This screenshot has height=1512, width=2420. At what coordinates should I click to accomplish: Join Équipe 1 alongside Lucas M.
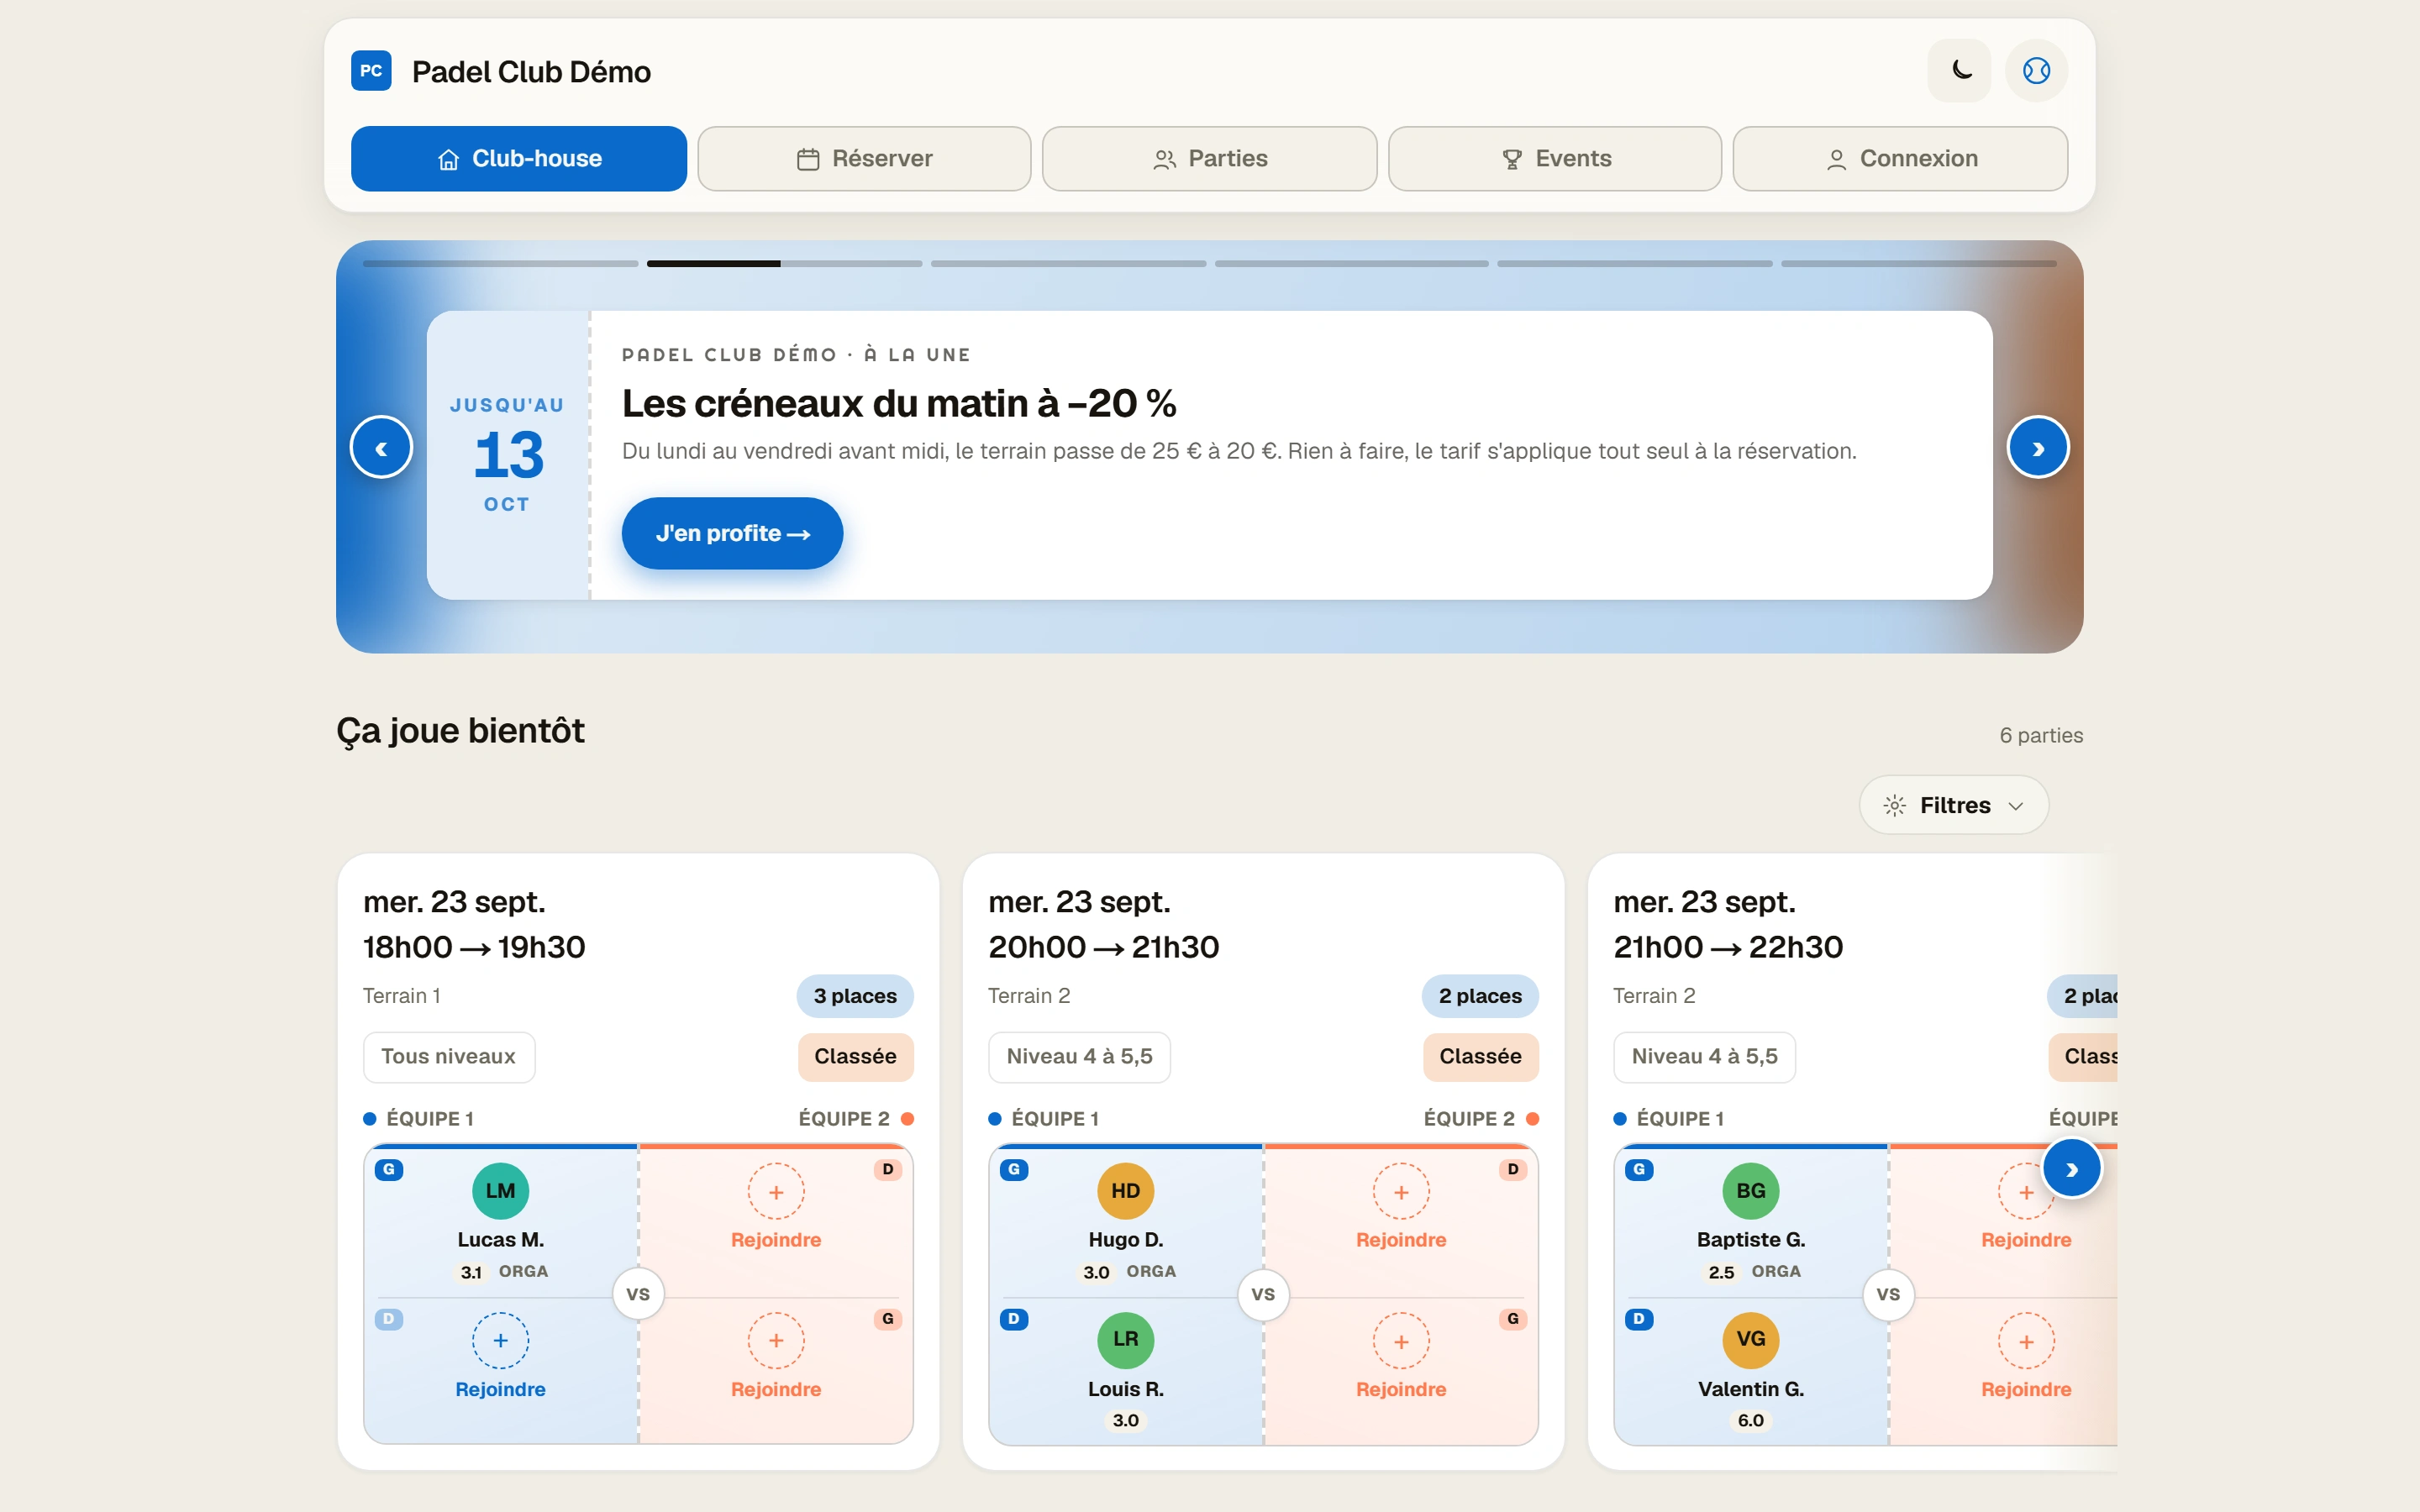tap(500, 1357)
